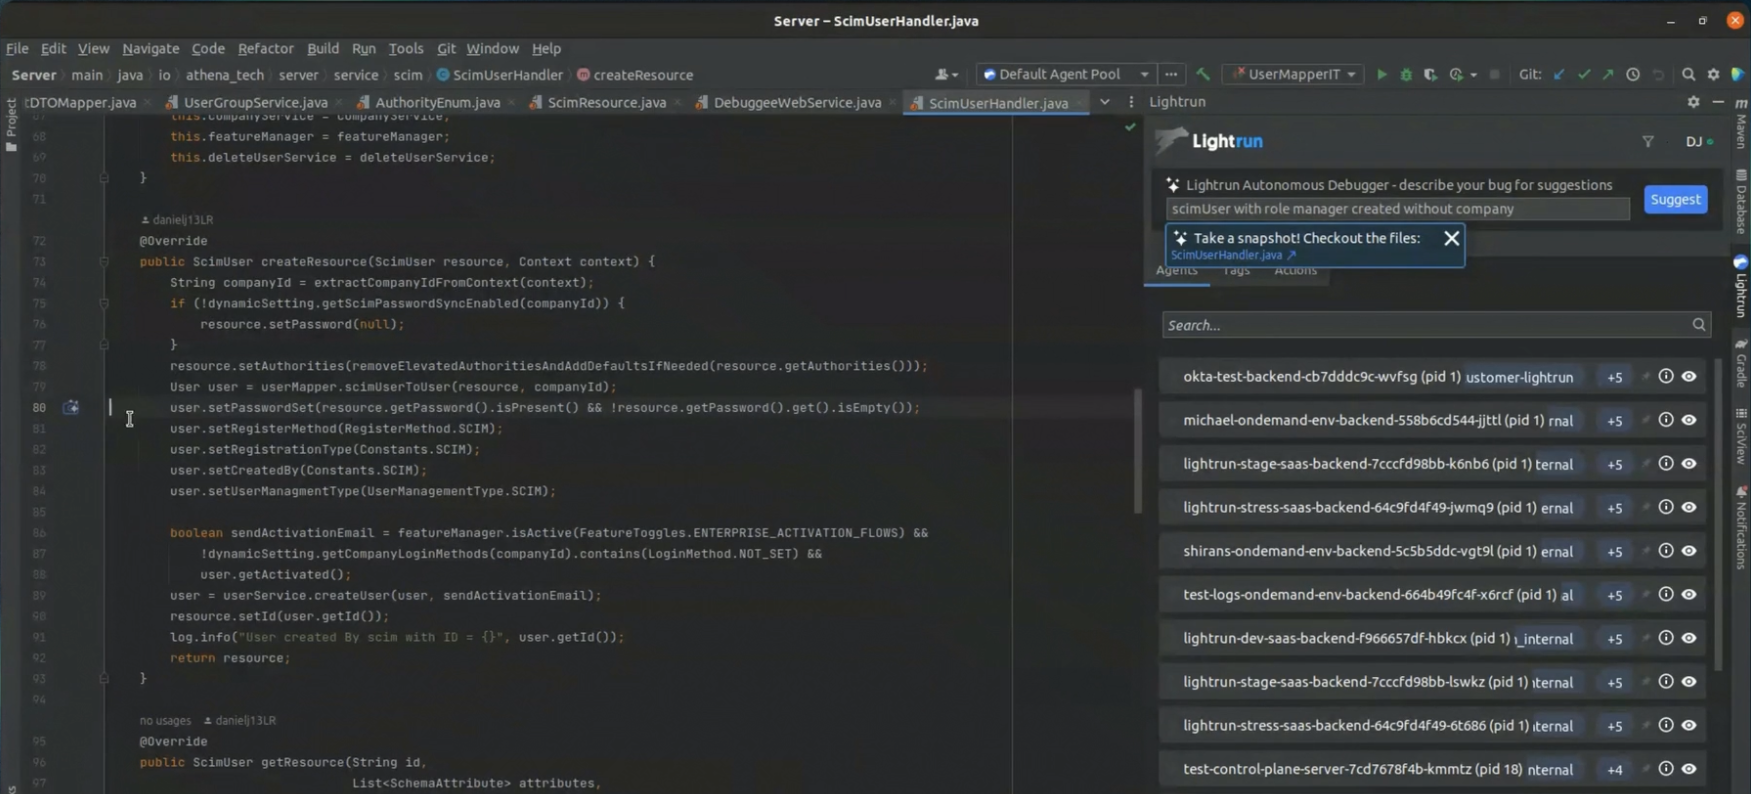Click the green Debug bug icon
Image resolution: width=1751 pixels, height=794 pixels.
(1406, 75)
